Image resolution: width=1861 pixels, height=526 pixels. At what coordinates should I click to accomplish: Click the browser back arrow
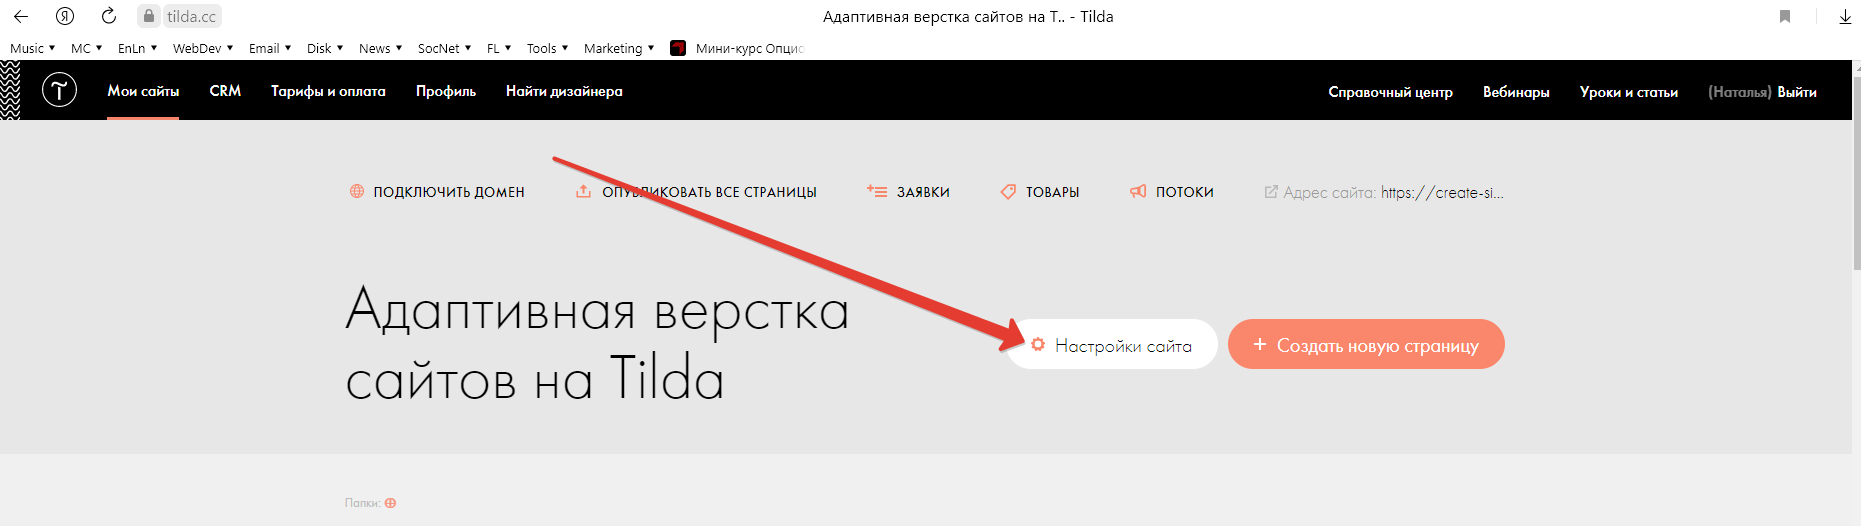[21, 16]
